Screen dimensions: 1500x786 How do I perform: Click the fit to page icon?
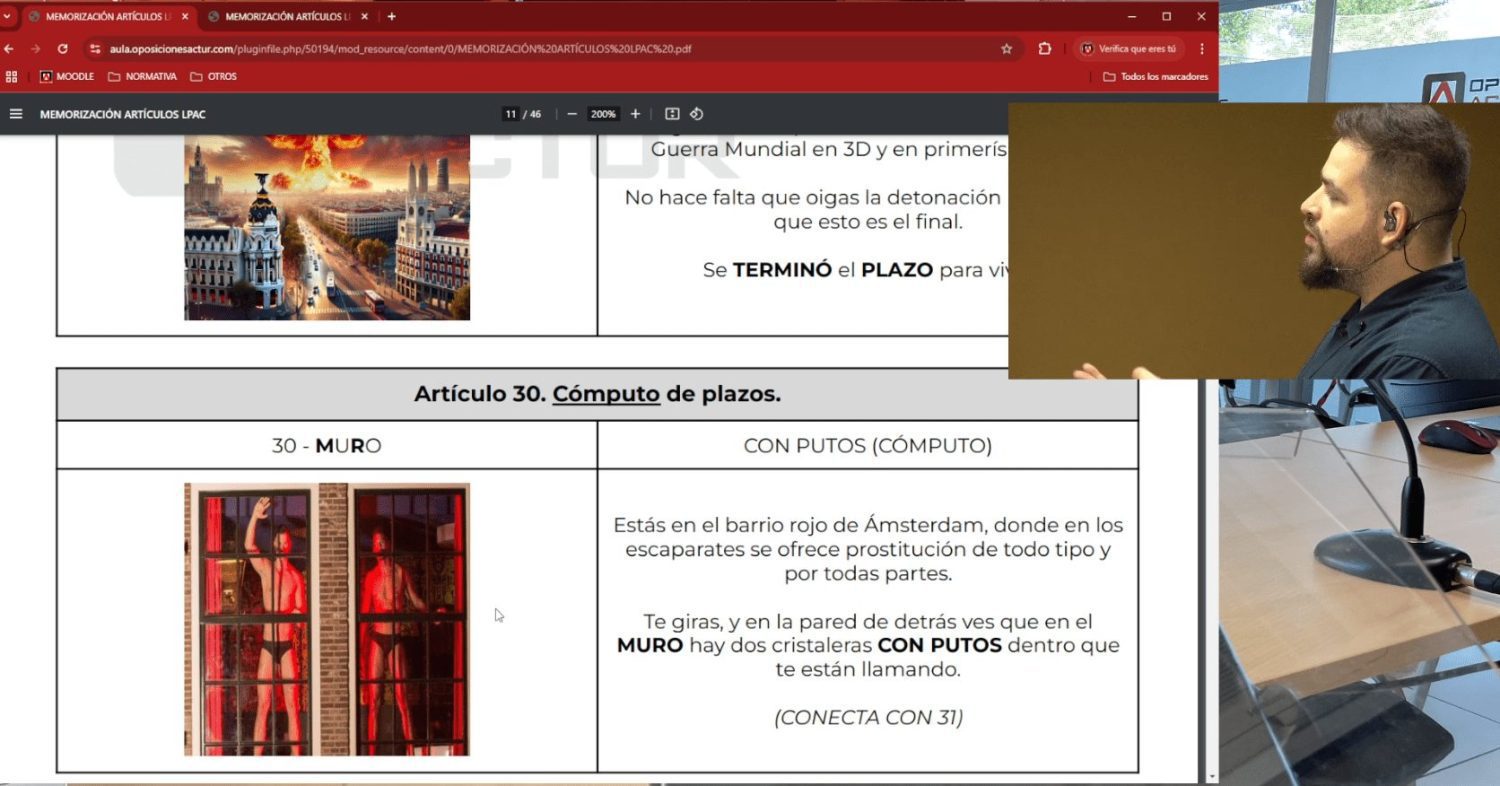[672, 114]
